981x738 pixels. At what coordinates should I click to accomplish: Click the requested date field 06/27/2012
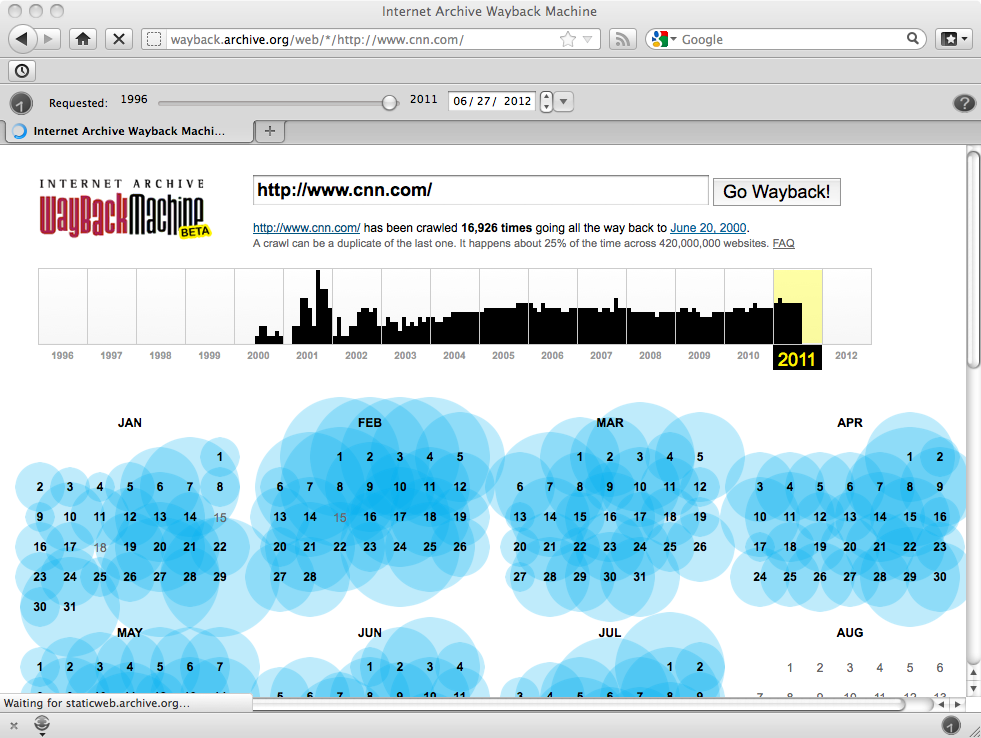pos(492,101)
